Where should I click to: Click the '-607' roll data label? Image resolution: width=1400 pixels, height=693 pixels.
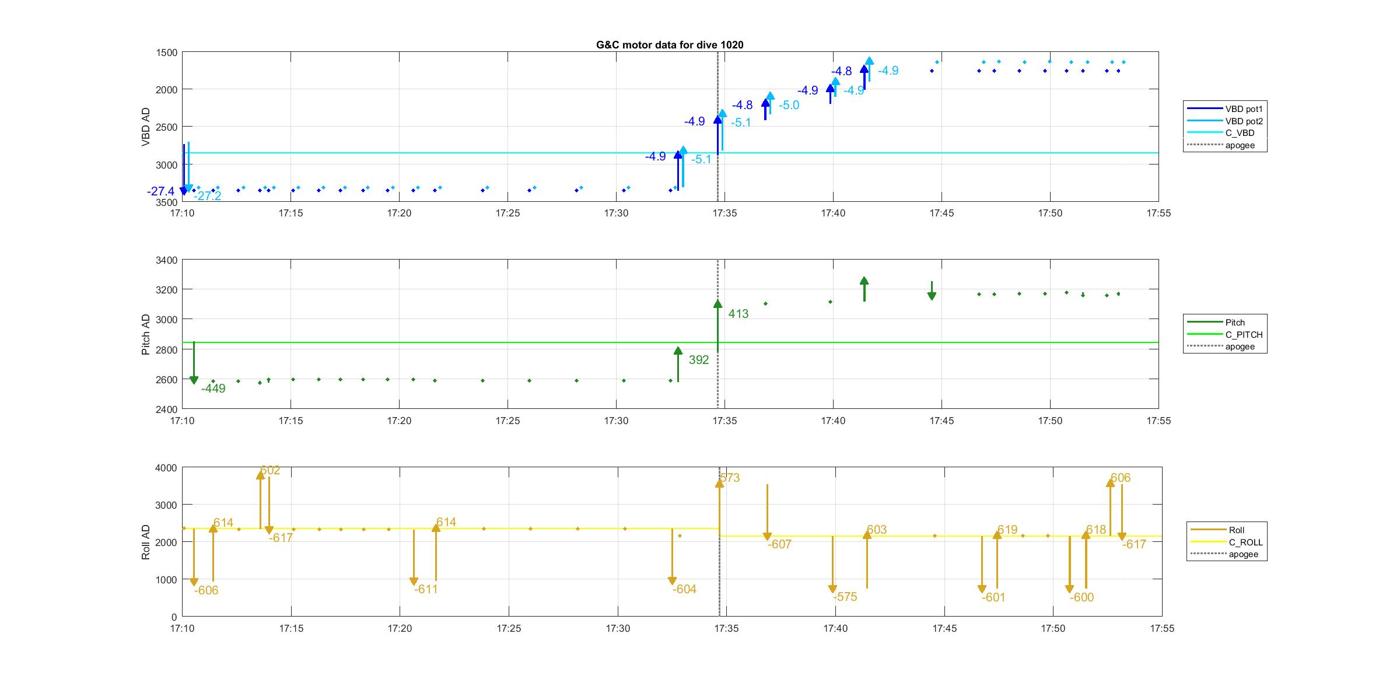click(779, 544)
